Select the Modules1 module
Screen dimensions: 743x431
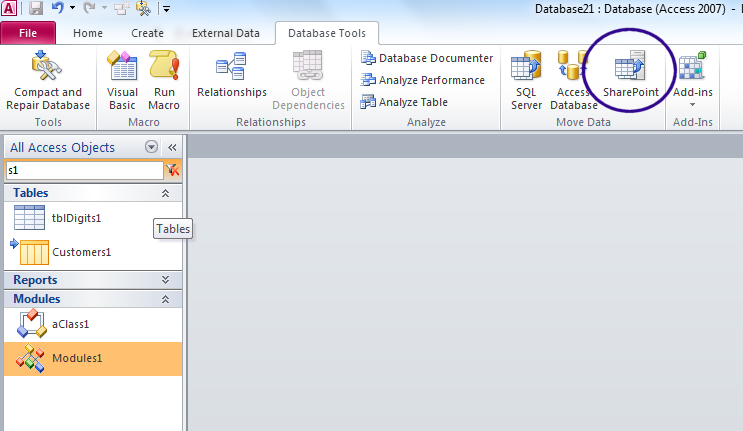[93, 359]
